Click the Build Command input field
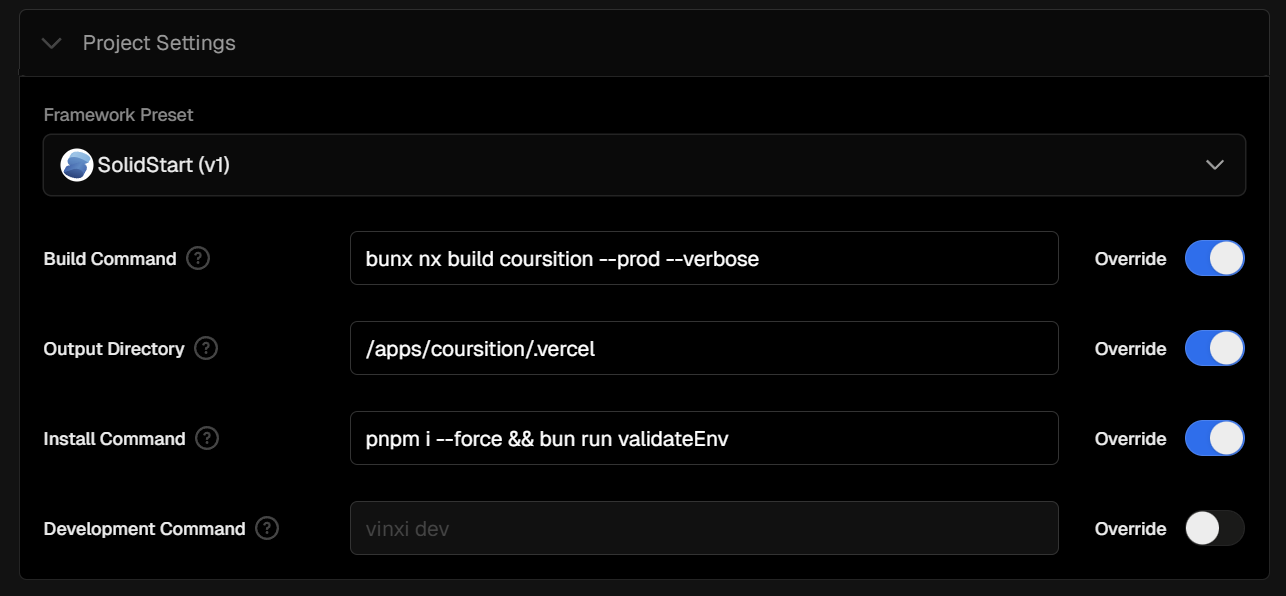This screenshot has height=596, width=1286. pos(704,259)
